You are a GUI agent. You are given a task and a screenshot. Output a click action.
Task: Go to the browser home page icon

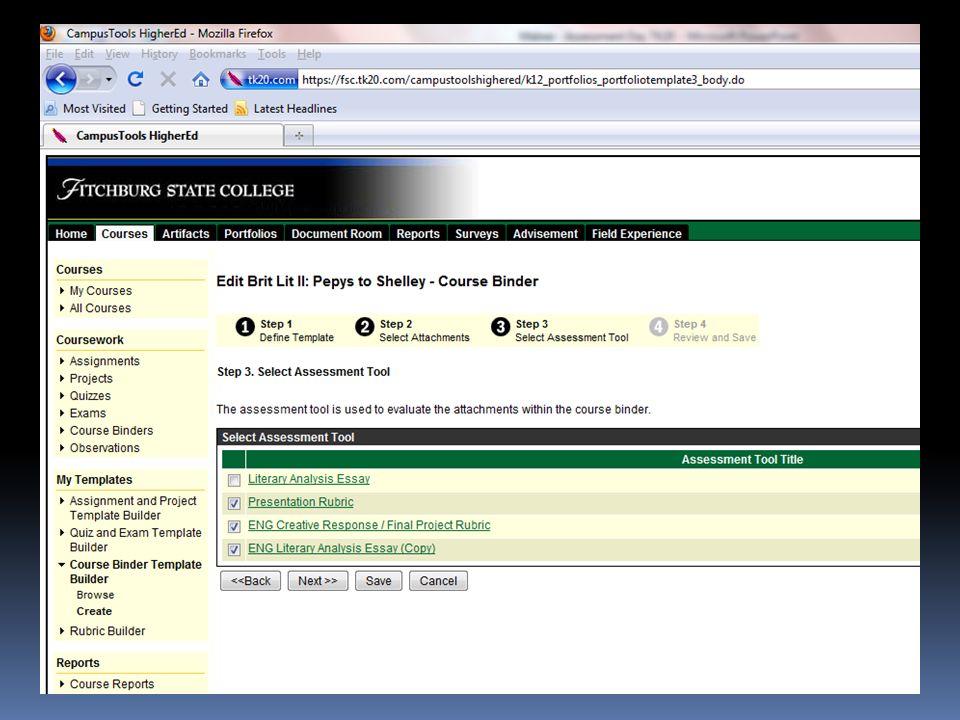(201, 80)
